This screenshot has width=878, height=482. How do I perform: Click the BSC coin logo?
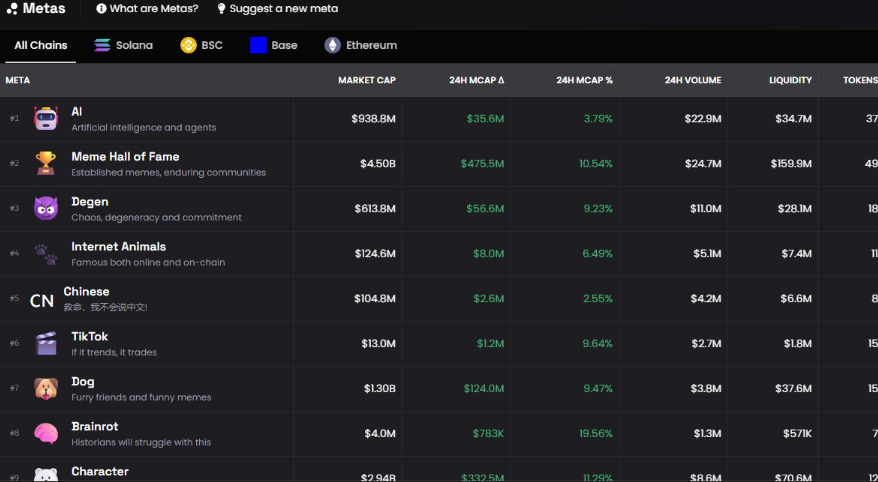coord(188,45)
